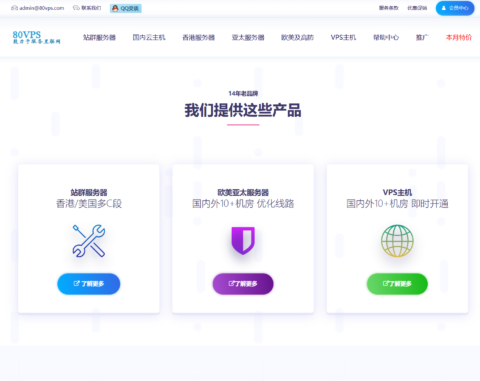
Task: Open the 帮助中心 nav menu
Action: [x=386, y=37]
